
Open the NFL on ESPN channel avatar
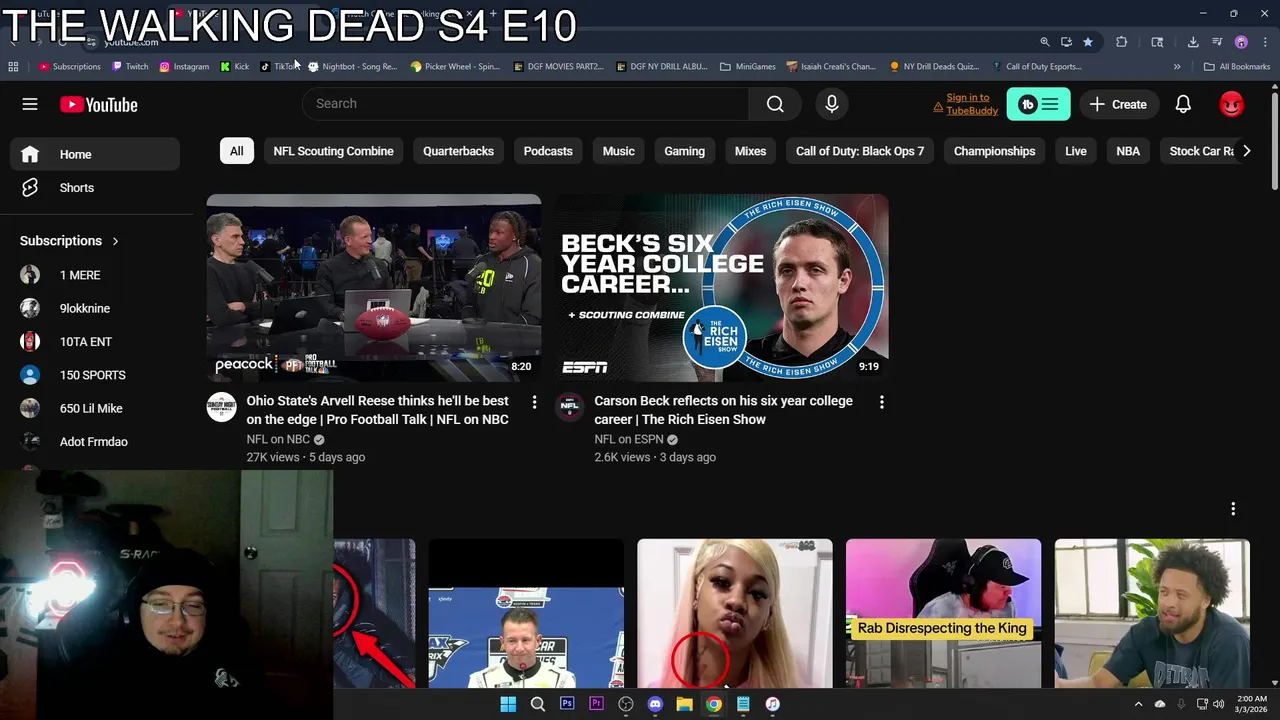[570, 407]
